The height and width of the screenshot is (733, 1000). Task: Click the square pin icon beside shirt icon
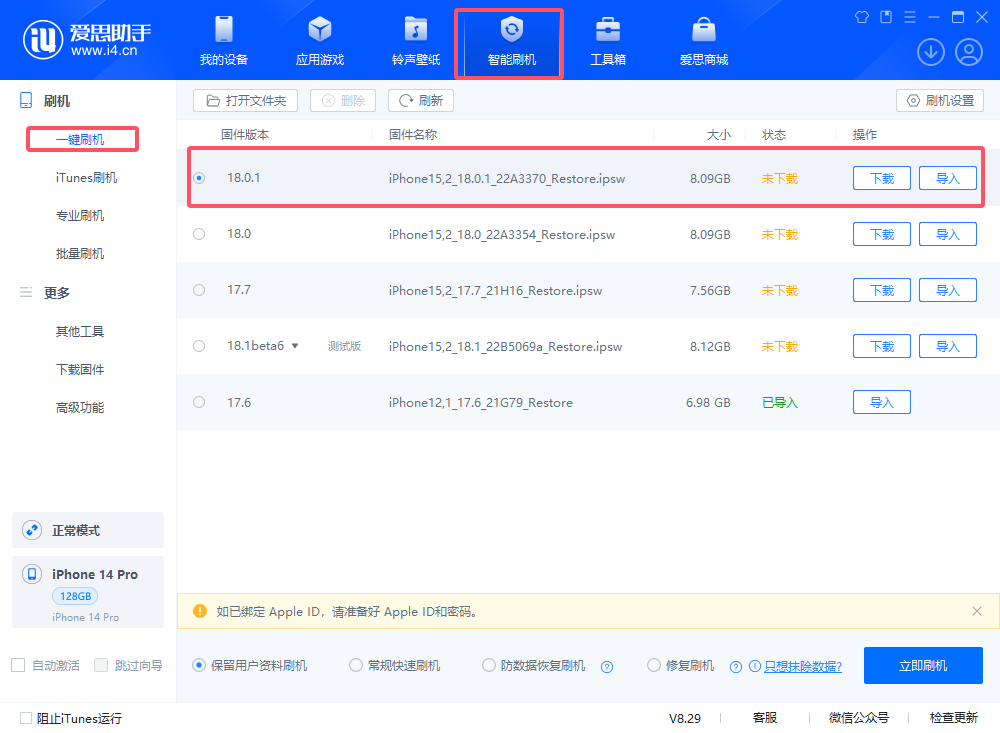click(886, 17)
